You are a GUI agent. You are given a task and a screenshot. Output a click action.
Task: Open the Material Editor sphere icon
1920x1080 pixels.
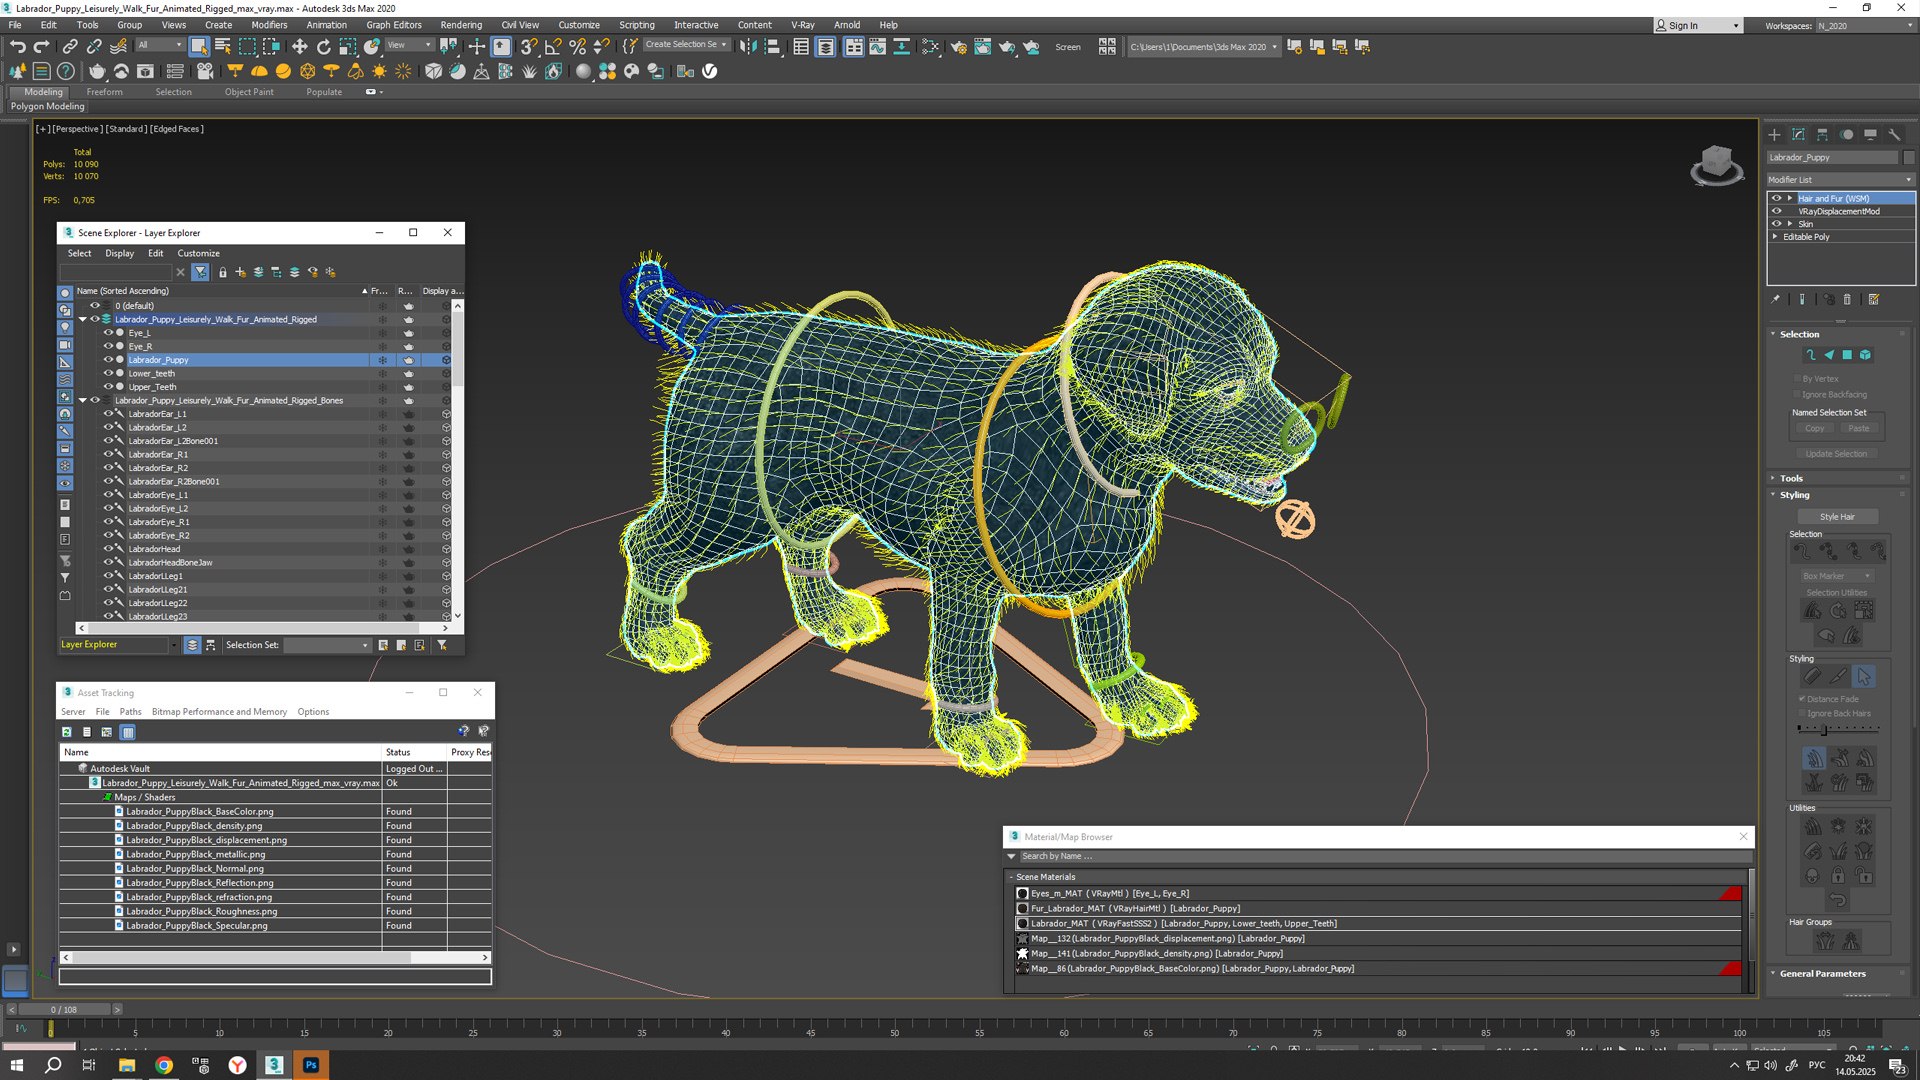583,71
